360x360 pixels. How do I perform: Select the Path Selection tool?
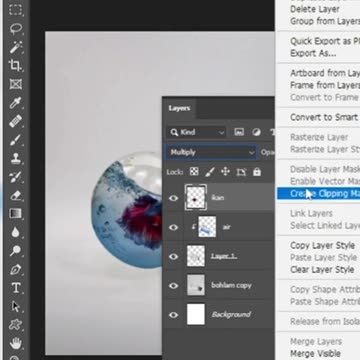tap(15, 306)
